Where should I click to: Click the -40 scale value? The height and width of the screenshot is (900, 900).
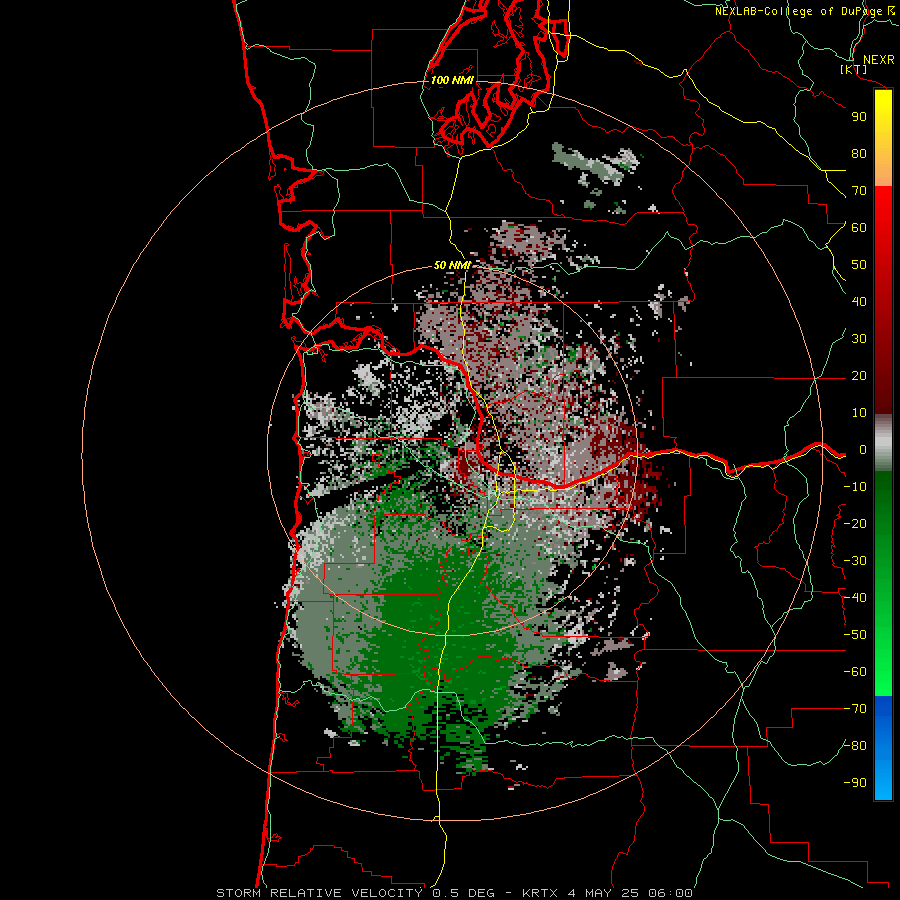coord(855,598)
